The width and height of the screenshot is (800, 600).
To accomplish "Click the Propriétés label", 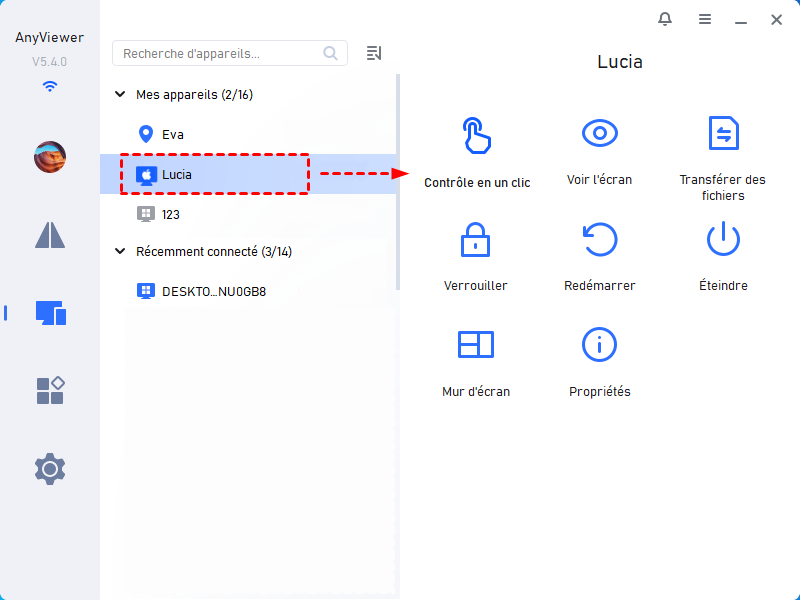I will point(600,392).
